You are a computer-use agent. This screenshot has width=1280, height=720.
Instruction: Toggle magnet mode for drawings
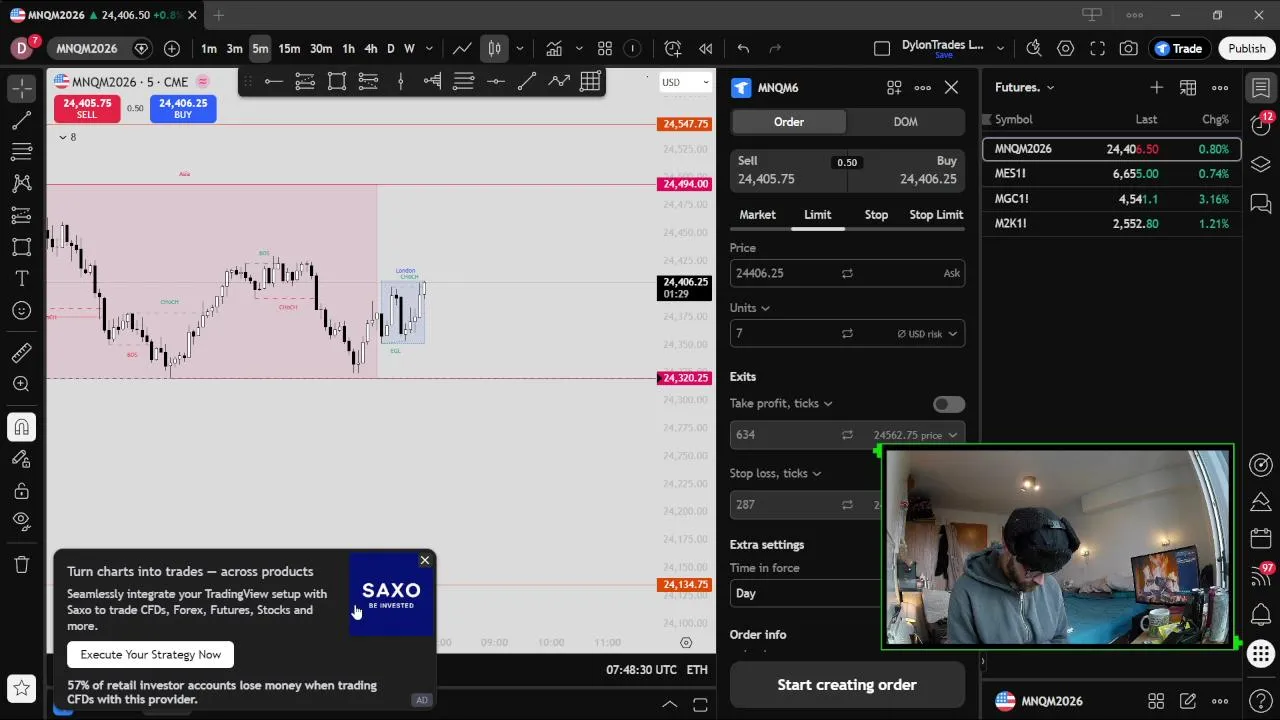pyautogui.click(x=21, y=427)
